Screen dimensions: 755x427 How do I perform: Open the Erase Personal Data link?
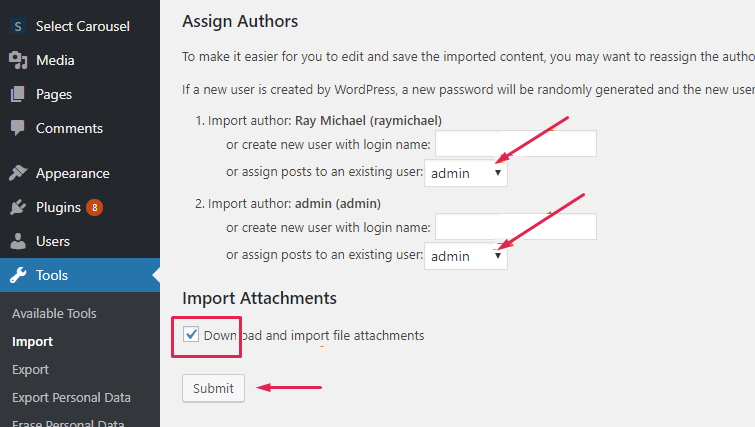(68, 423)
